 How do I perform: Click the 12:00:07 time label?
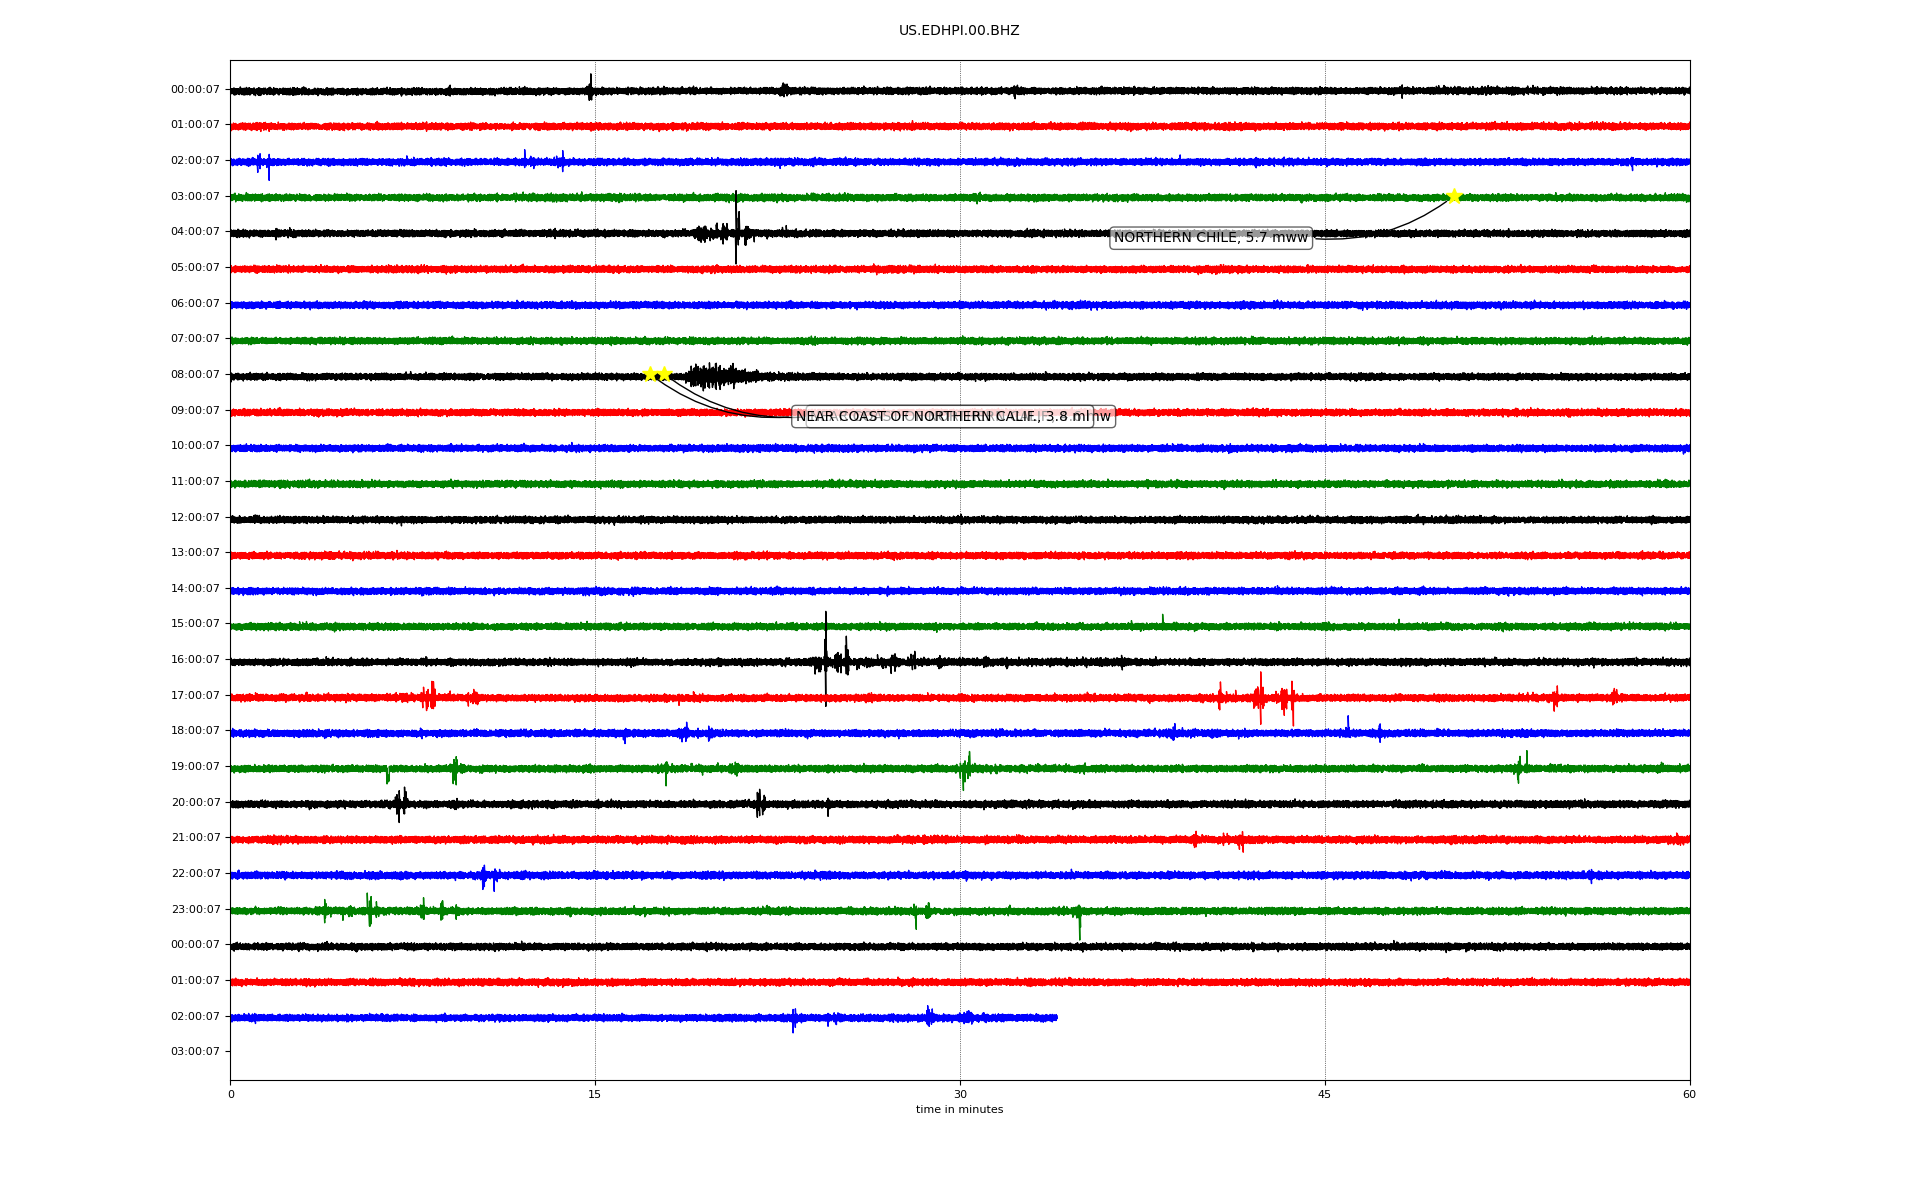(195, 518)
